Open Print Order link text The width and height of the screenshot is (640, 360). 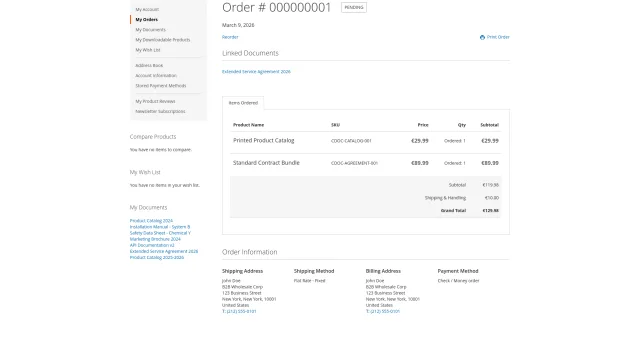pyautogui.click(x=498, y=37)
